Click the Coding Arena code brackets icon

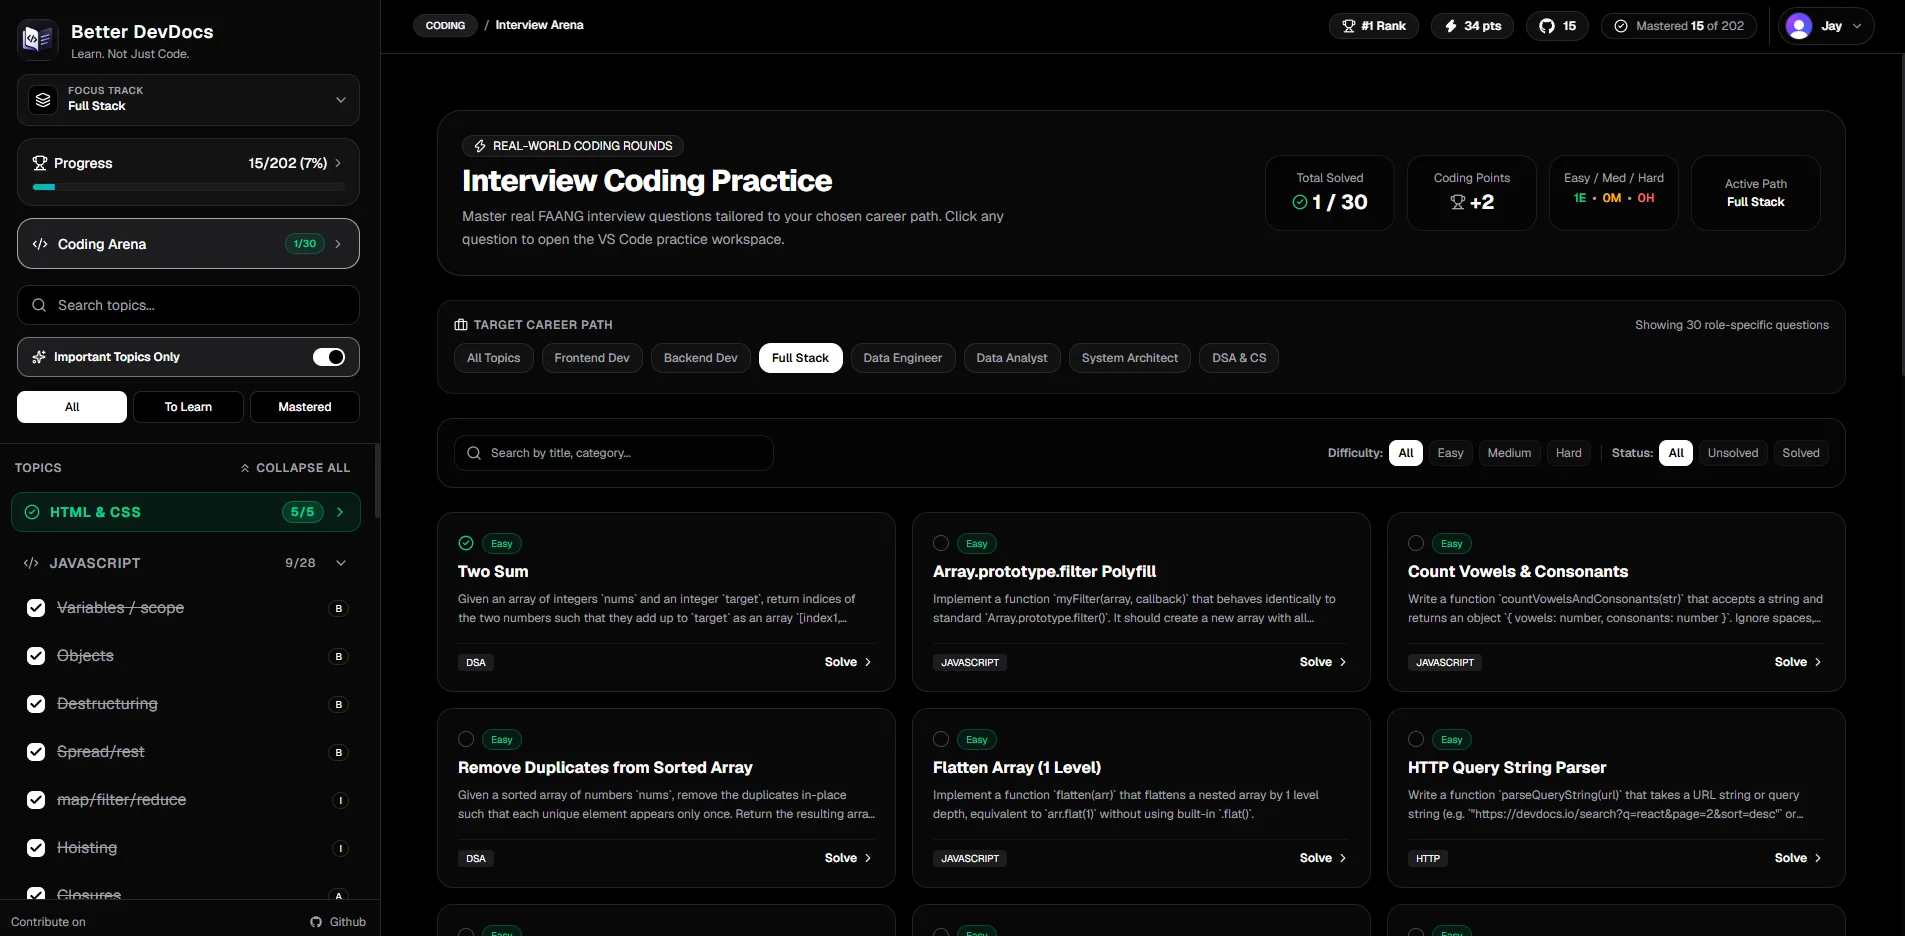click(x=40, y=244)
